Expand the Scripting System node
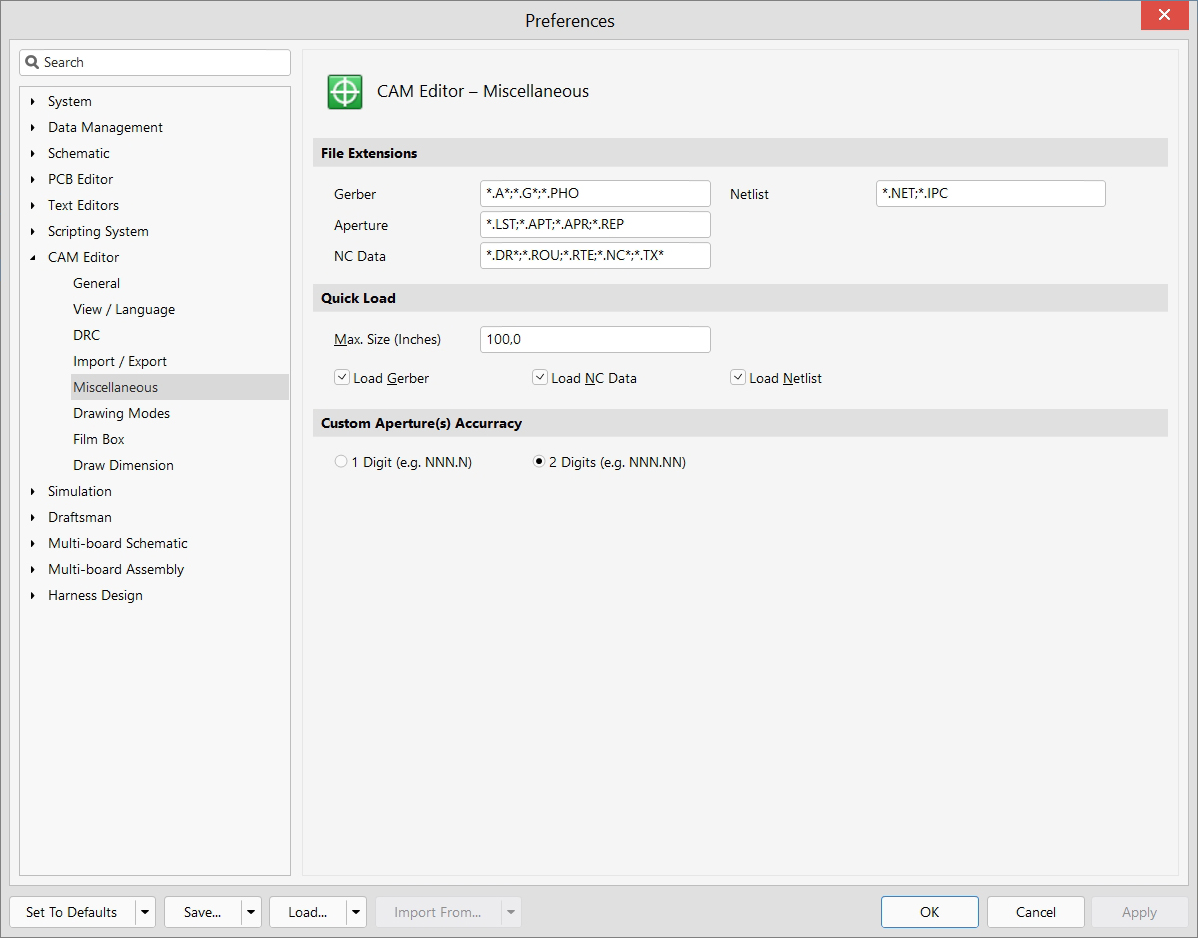This screenshot has height=938, width=1198. click(x=33, y=231)
